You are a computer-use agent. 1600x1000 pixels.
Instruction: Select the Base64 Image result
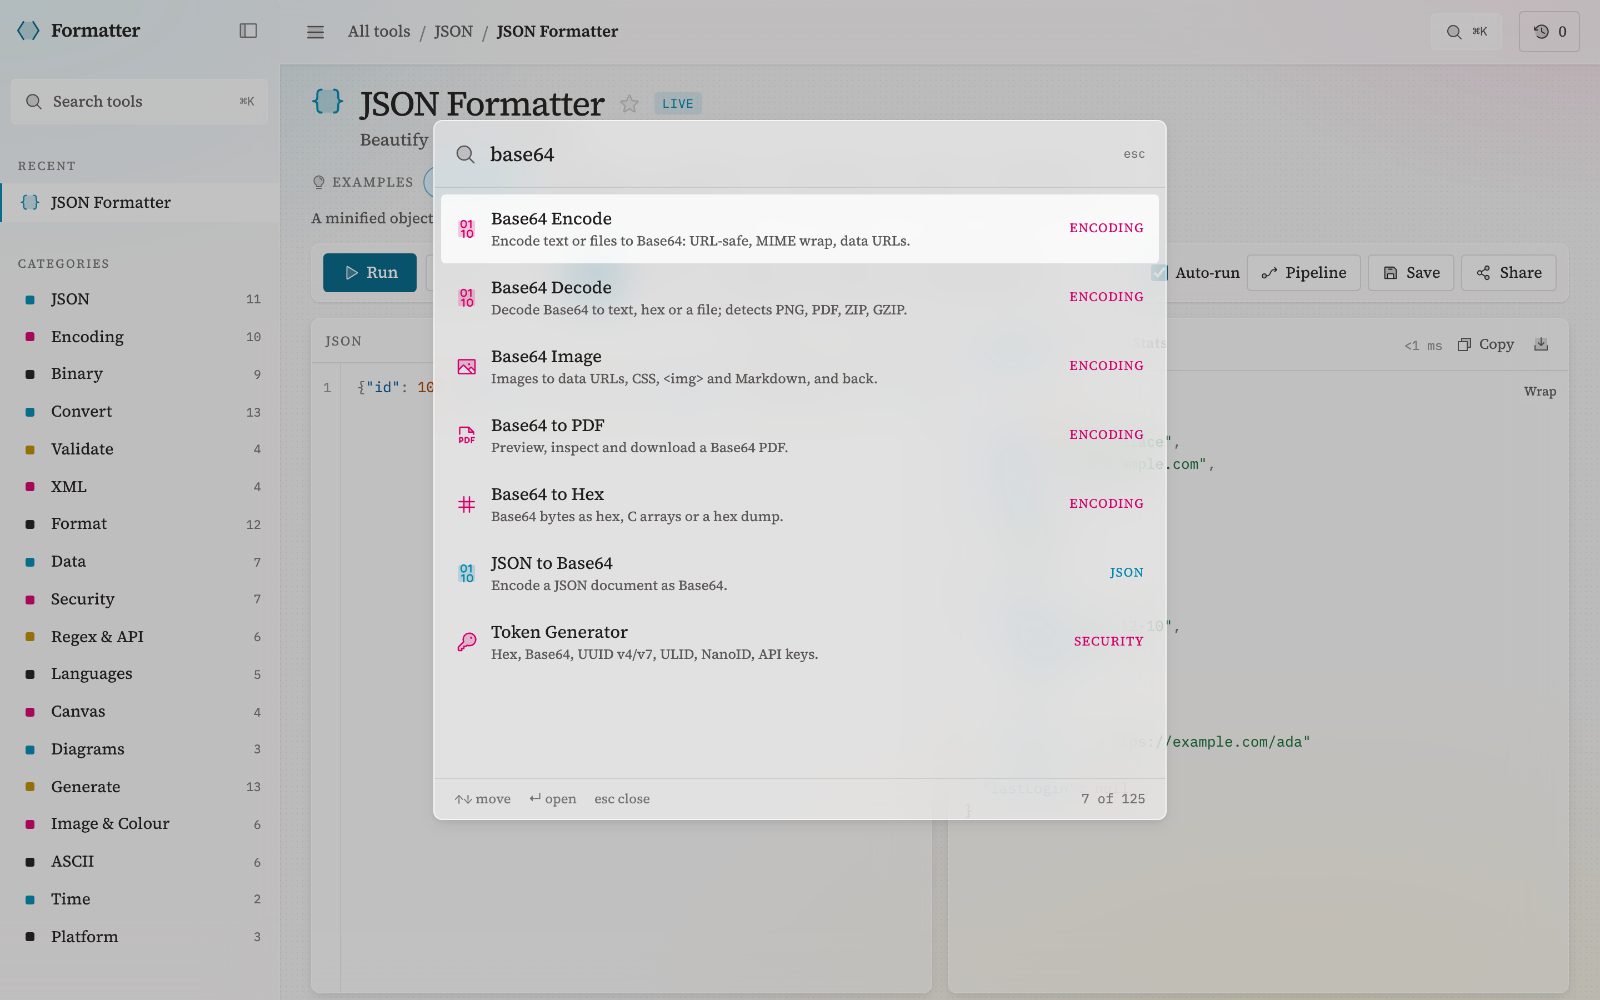[x=800, y=367]
